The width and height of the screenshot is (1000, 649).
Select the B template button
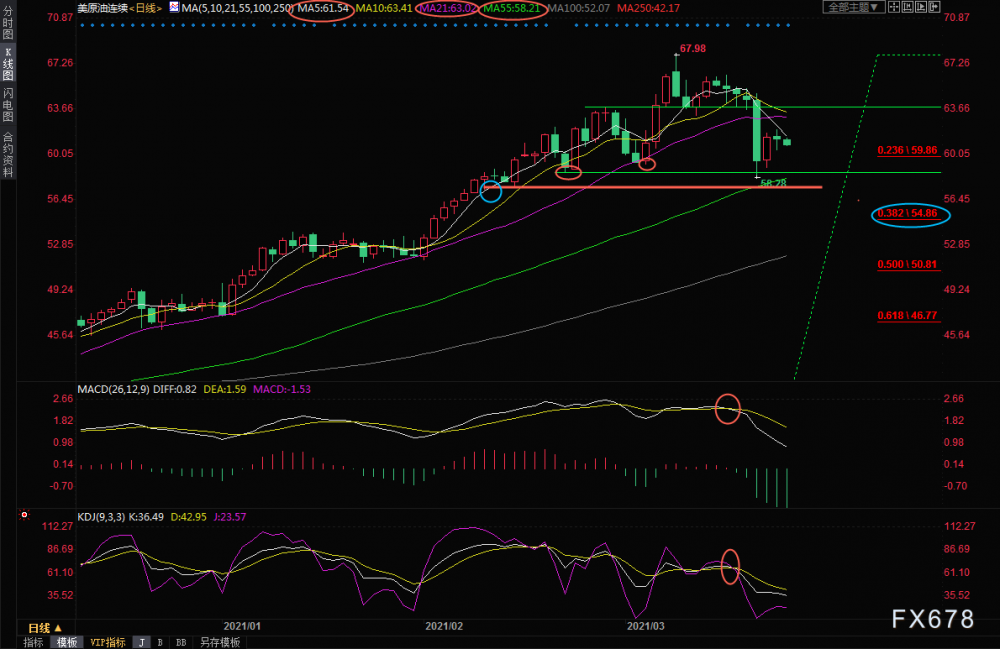pyautogui.click(x=160, y=642)
